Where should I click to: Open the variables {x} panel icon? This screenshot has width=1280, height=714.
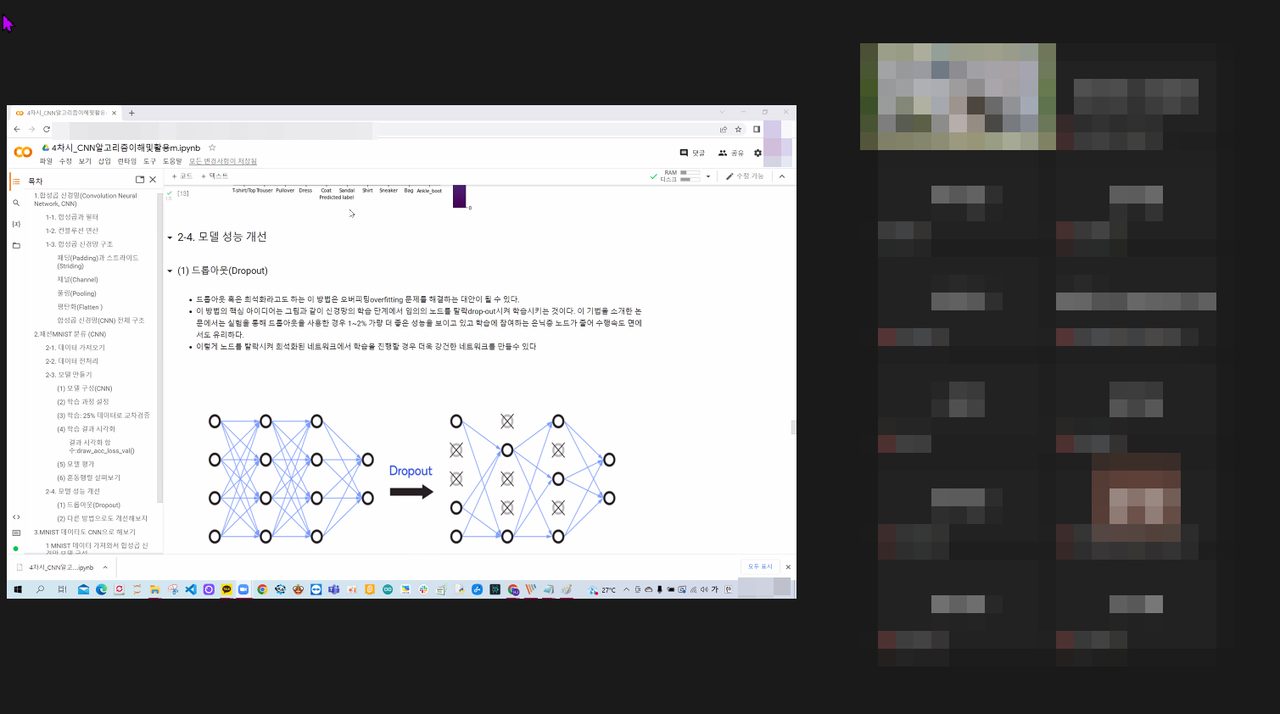click(16, 223)
